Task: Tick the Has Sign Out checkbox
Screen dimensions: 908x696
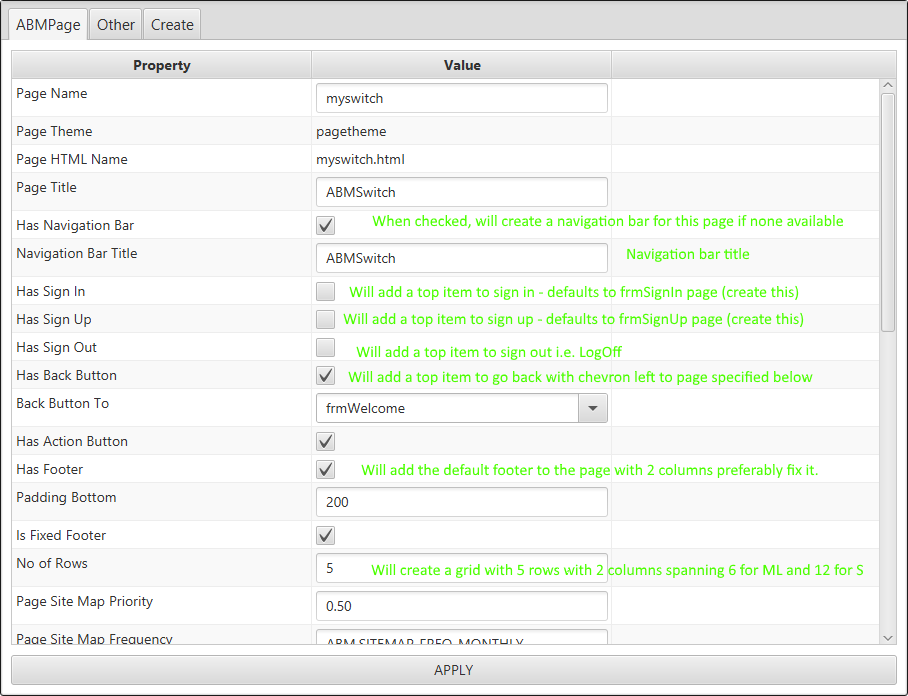Action: [325, 348]
